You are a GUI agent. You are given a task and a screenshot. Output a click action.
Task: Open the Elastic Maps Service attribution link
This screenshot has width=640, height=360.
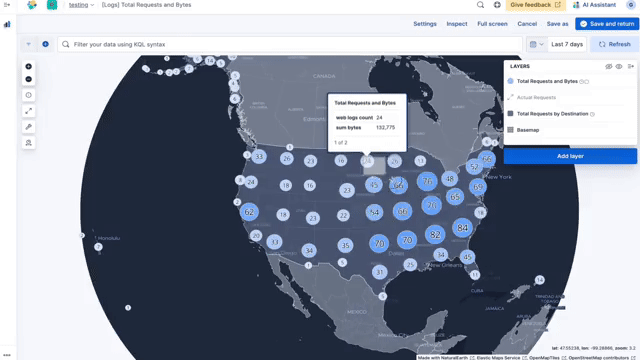point(498,358)
